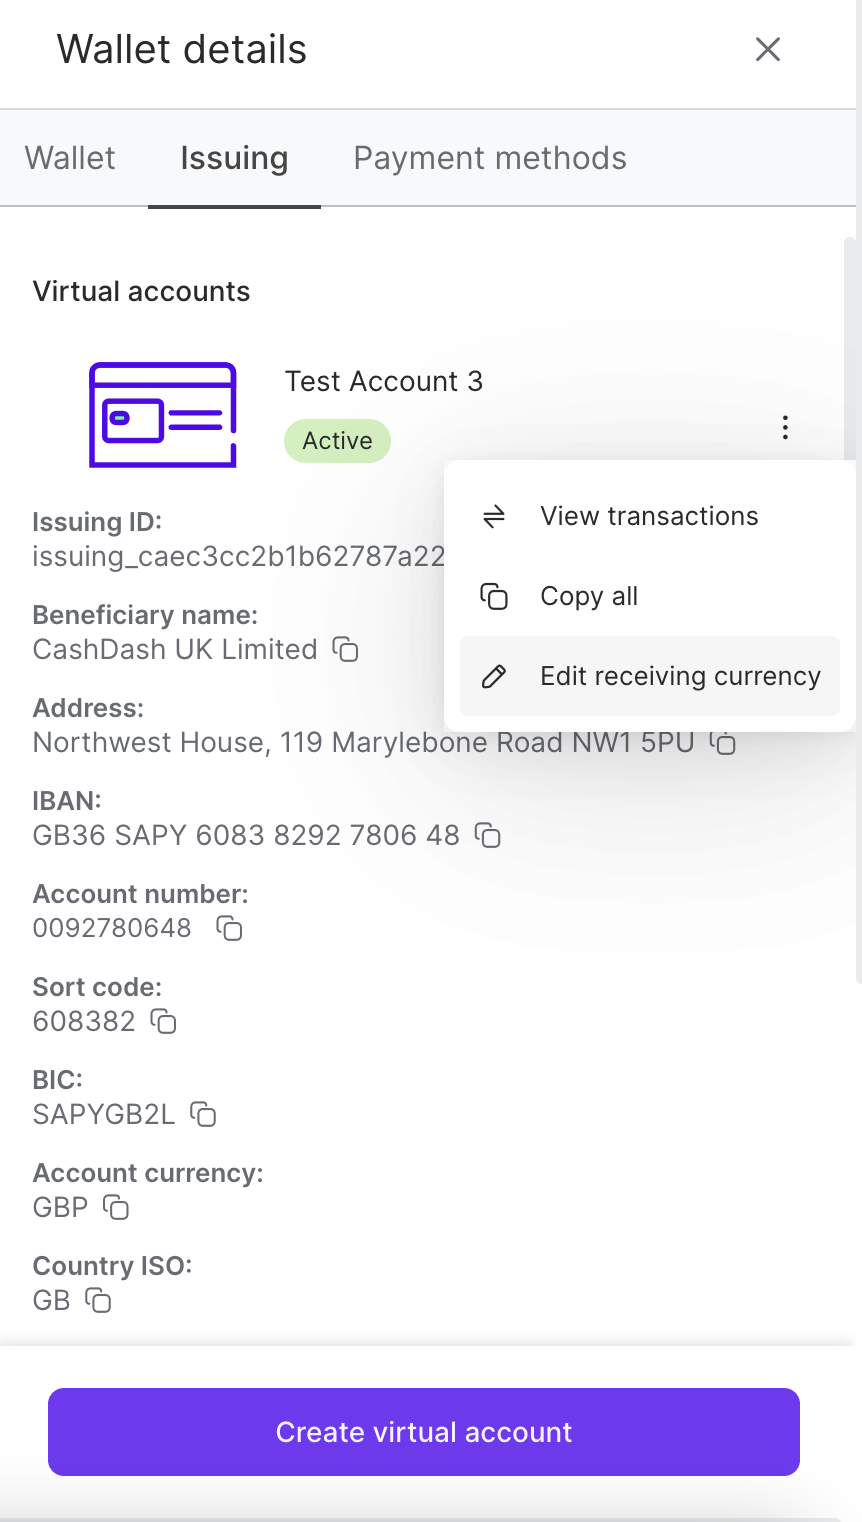Choose Copy all from the menu
Image resolution: width=862 pixels, height=1522 pixels.
589,596
